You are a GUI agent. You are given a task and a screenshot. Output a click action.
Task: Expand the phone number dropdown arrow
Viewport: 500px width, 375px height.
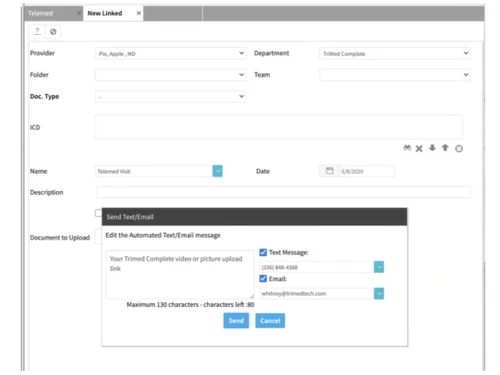pyautogui.click(x=379, y=267)
